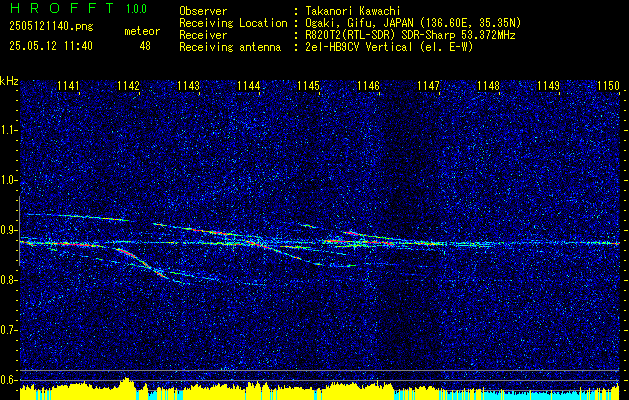Click time axis marker 1148
The image size is (629, 400).
(489, 86)
